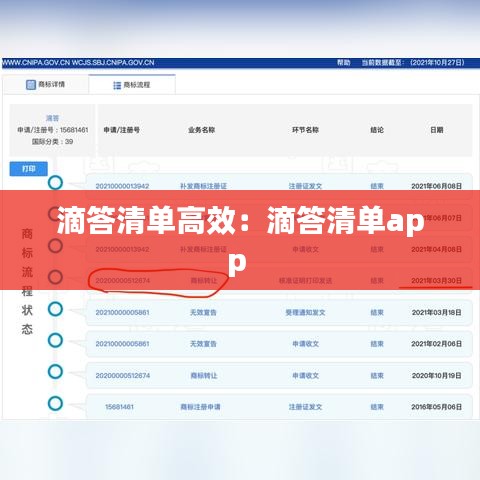Select timeline circle for 2016年05月06日 entry
The image size is (480, 480).
[x=55, y=403]
